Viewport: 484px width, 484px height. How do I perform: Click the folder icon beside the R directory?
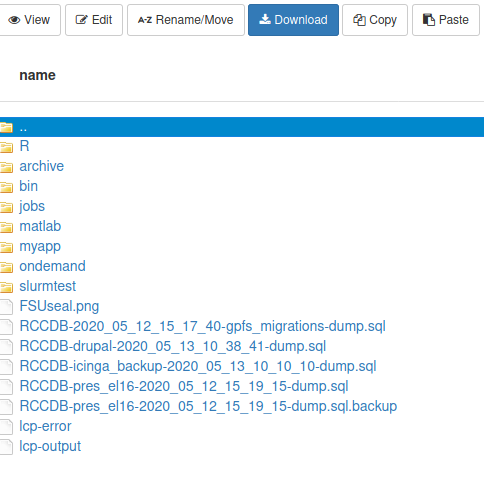coord(6,147)
